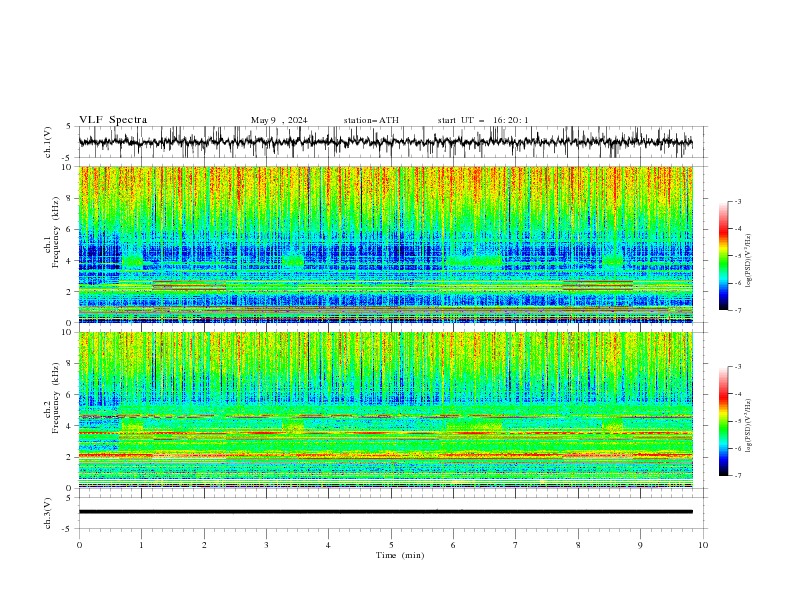Viewport: 792px width, 612px height.
Task: Click the "station=ATH" label
Action: [371, 120]
